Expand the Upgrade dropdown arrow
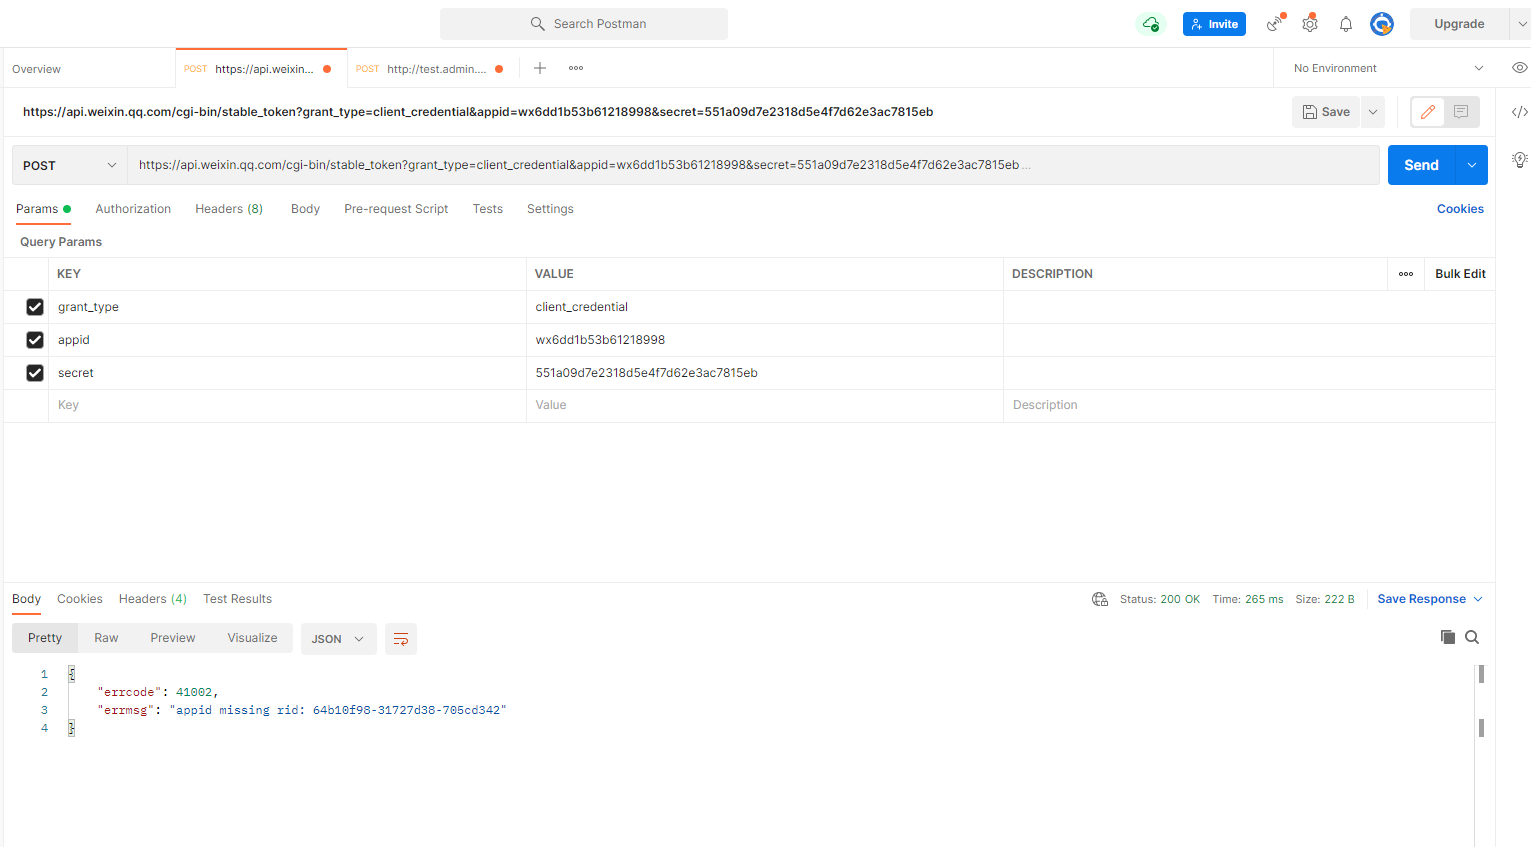The height and width of the screenshot is (847, 1531). pyautogui.click(x=1522, y=24)
